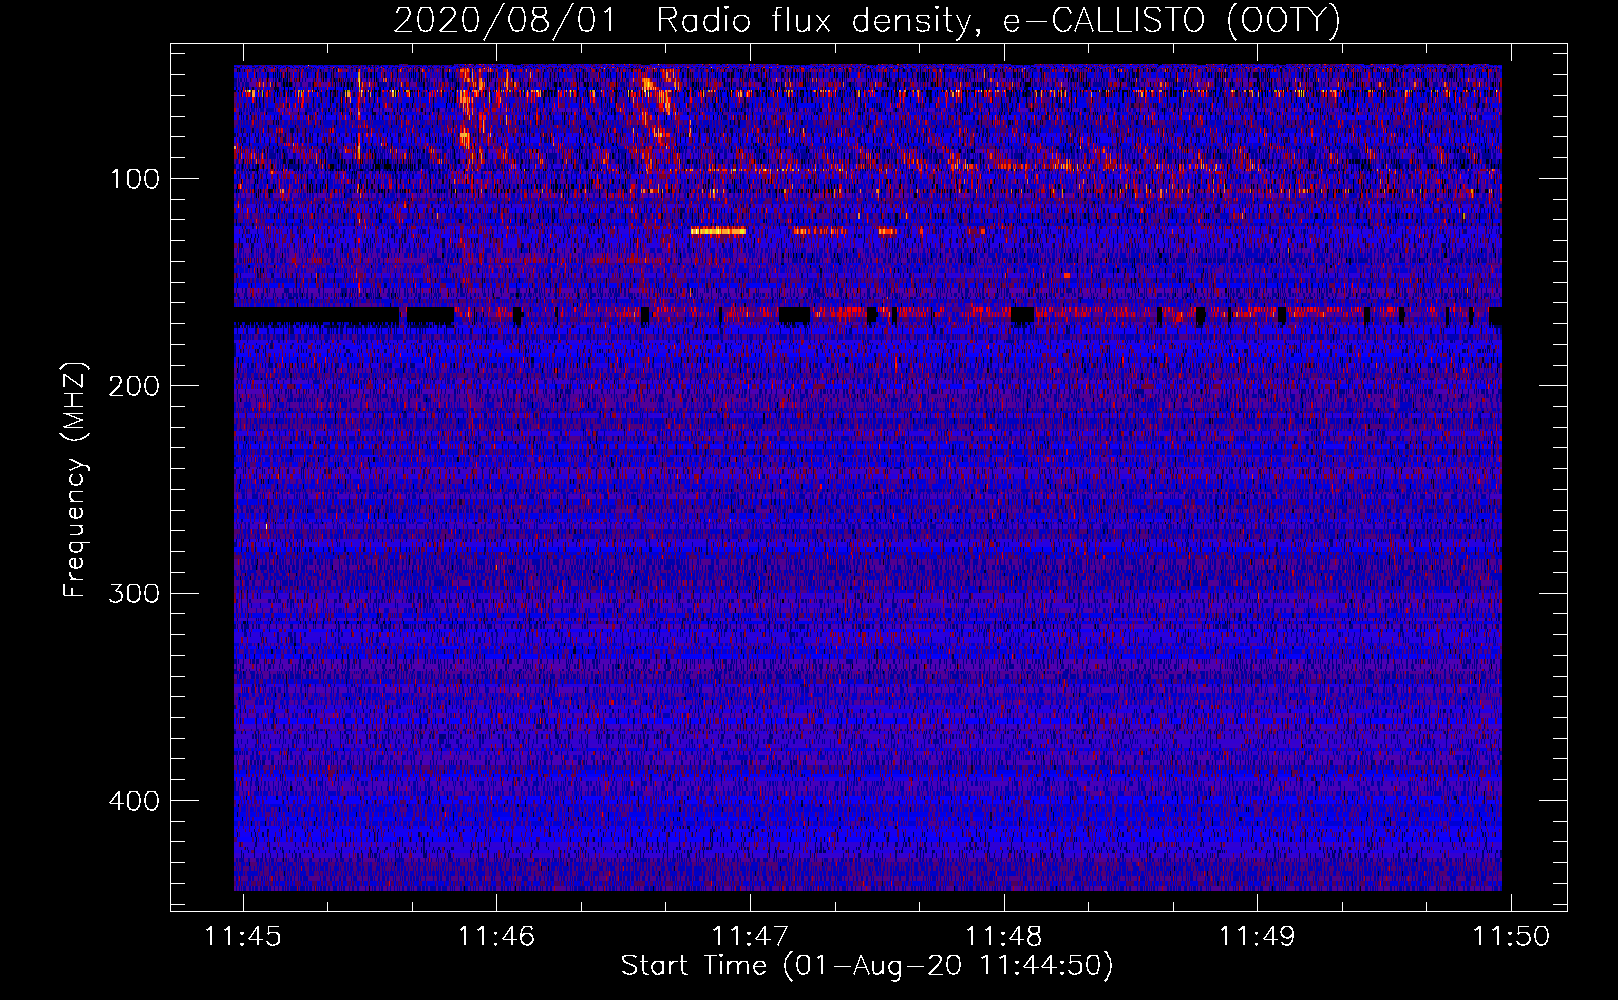Click the bright yellow burst near 11:47
This screenshot has width=1618, height=1000.
pos(718,231)
